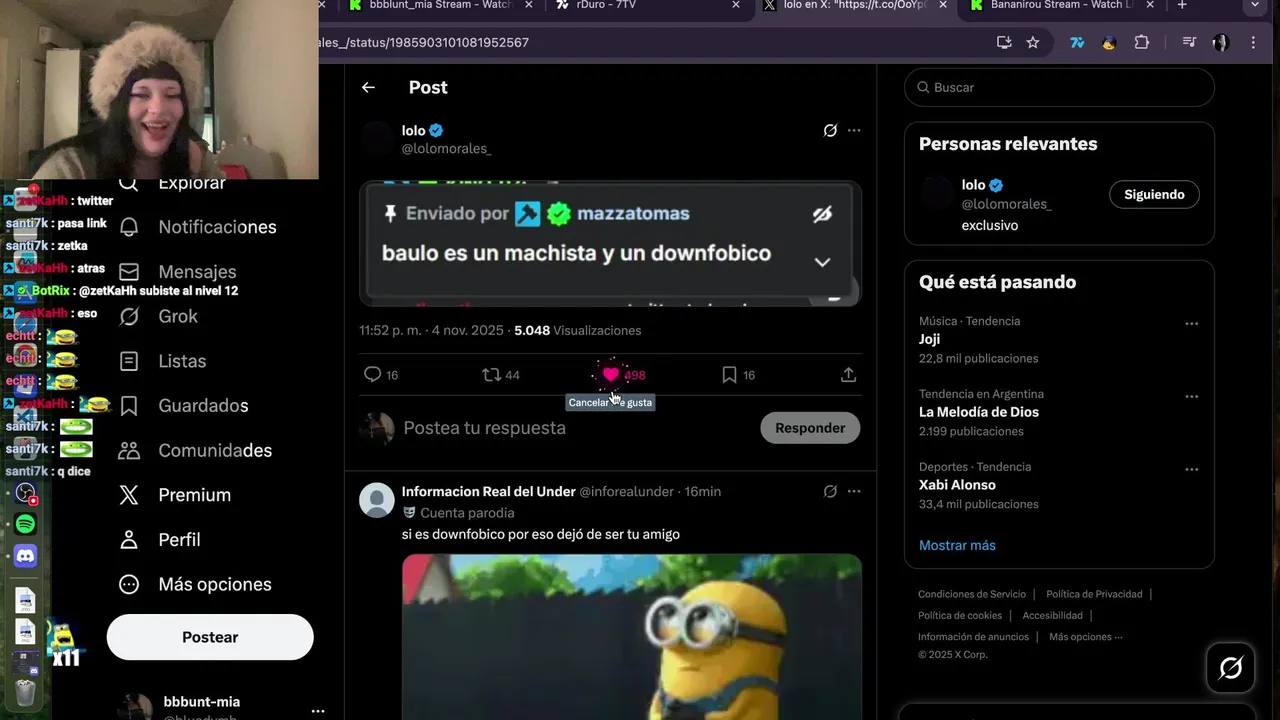Expand footer Más opciones links
Viewport: 1280px width, 720px height.
1085,637
